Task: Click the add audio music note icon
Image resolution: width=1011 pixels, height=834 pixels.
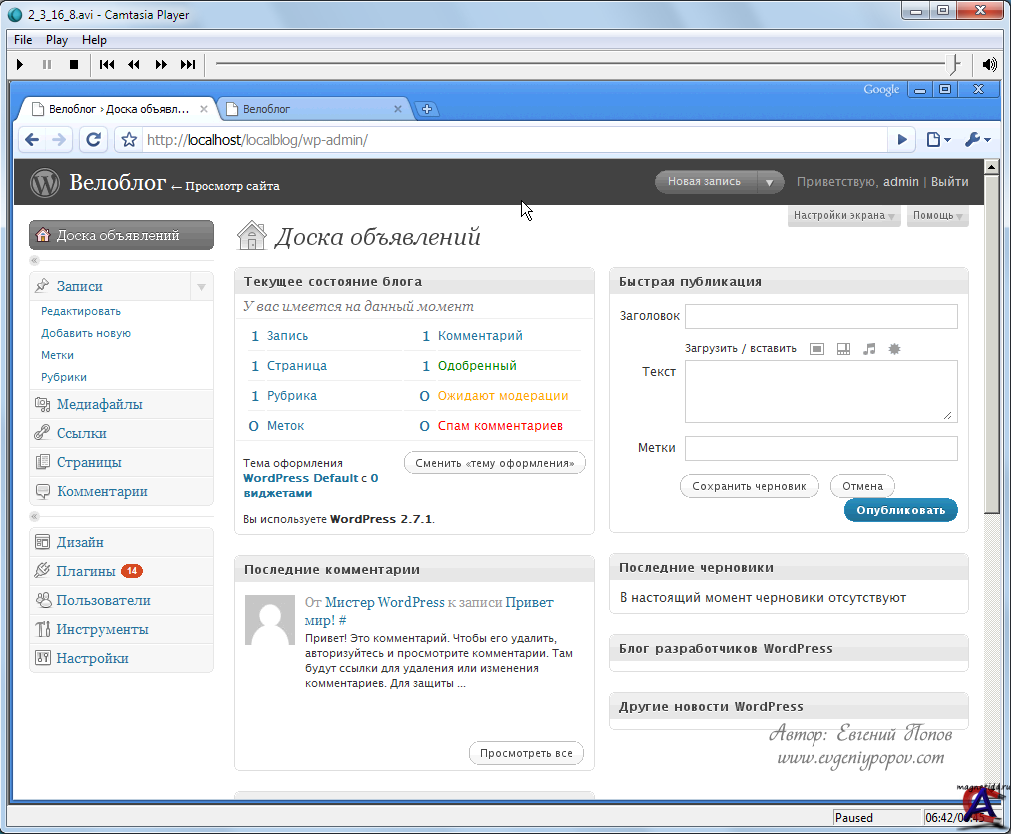Action: [869, 349]
